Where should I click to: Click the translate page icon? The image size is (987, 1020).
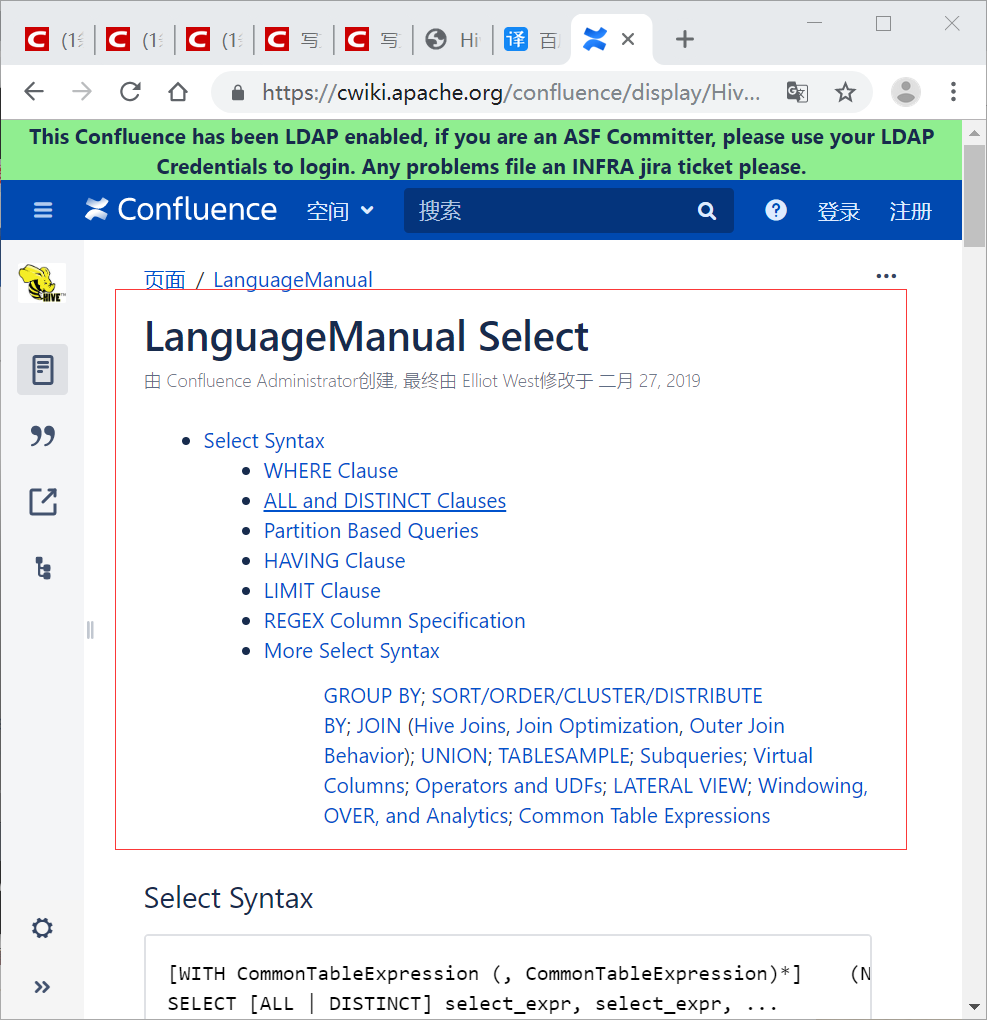coord(798,92)
